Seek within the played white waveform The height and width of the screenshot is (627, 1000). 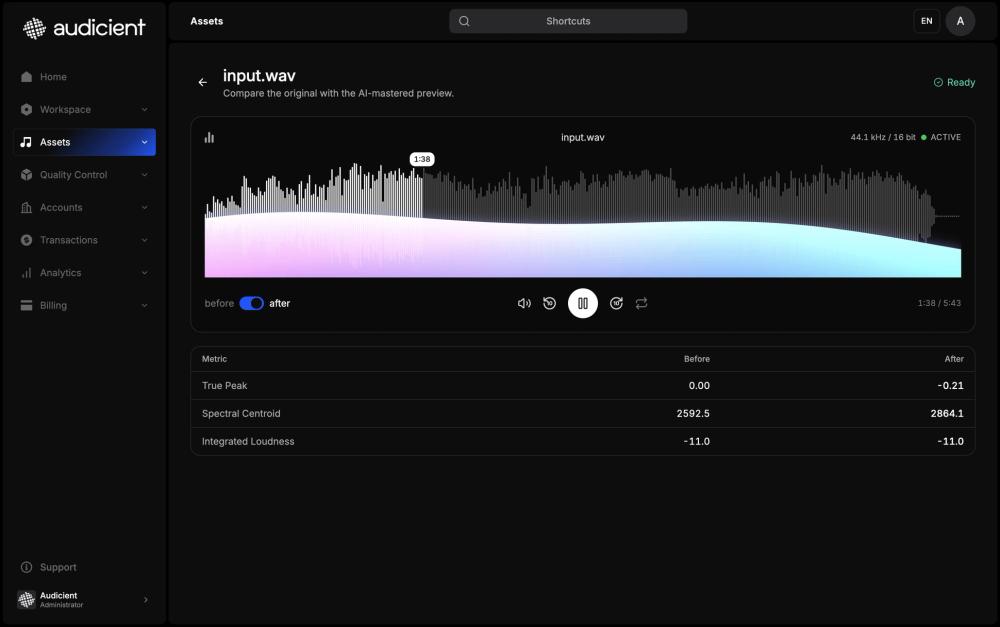314,191
